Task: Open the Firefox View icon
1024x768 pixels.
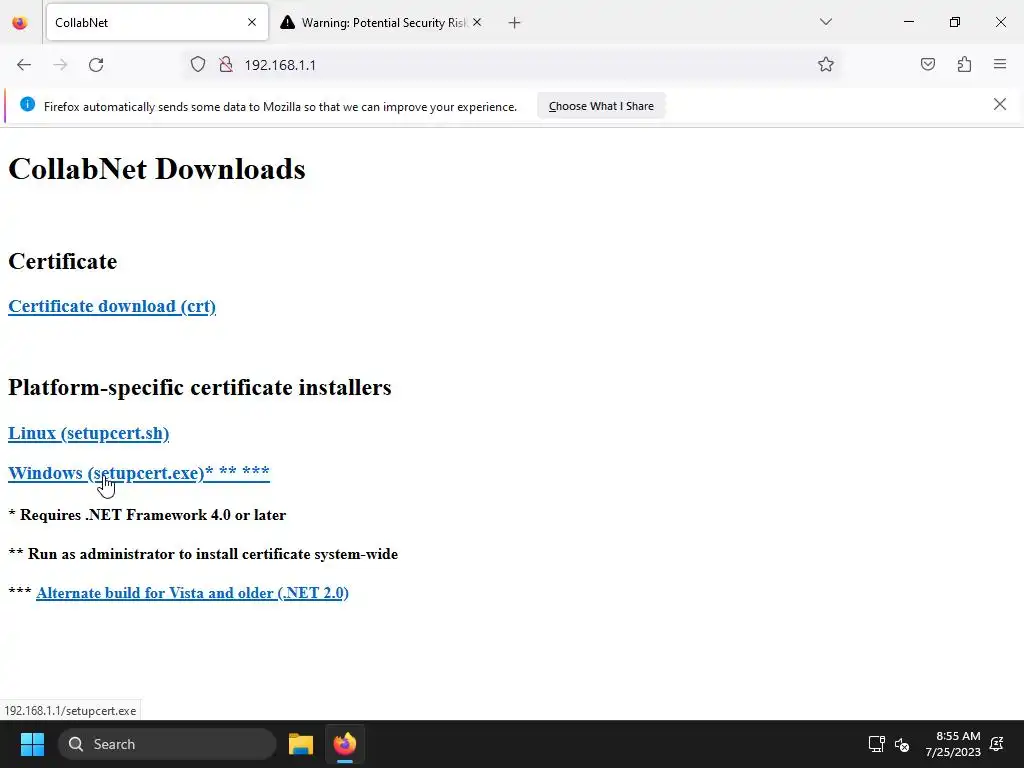Action: click(20, 23)
